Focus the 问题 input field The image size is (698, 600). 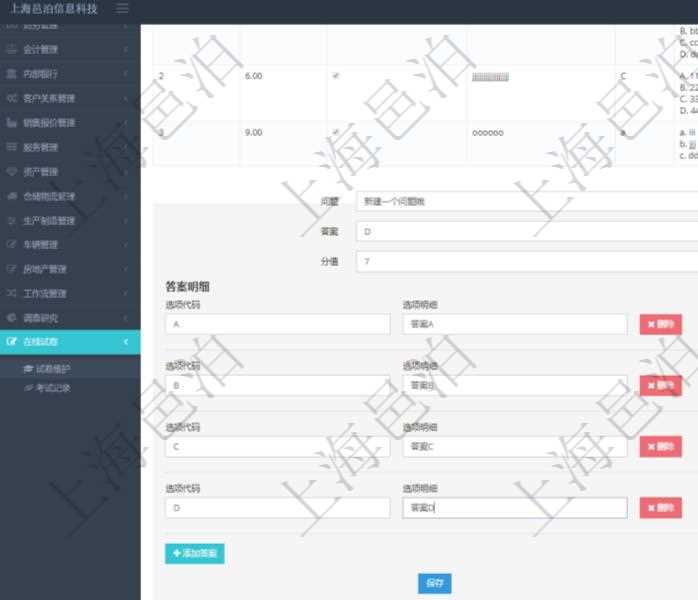[x=527, y=202]
